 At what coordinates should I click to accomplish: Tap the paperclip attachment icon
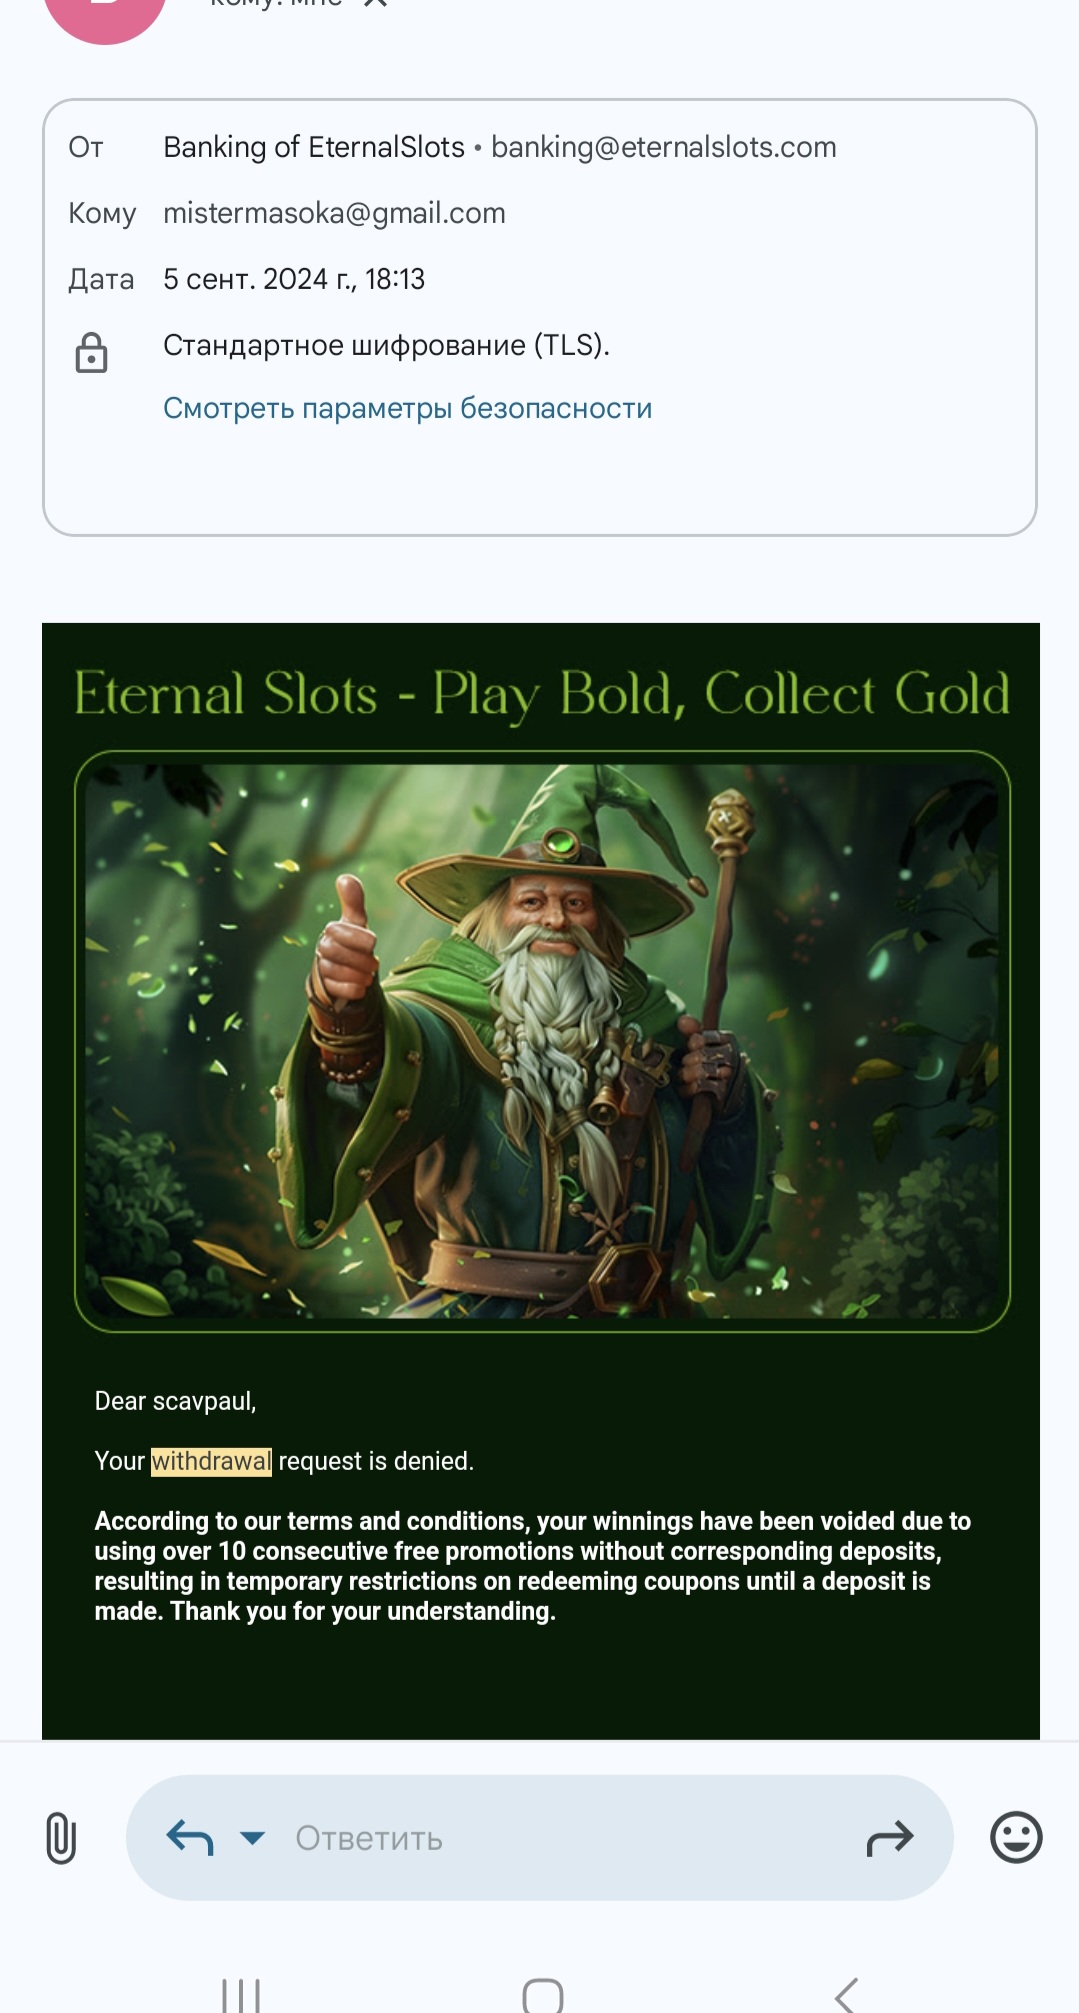(61, 1838)
